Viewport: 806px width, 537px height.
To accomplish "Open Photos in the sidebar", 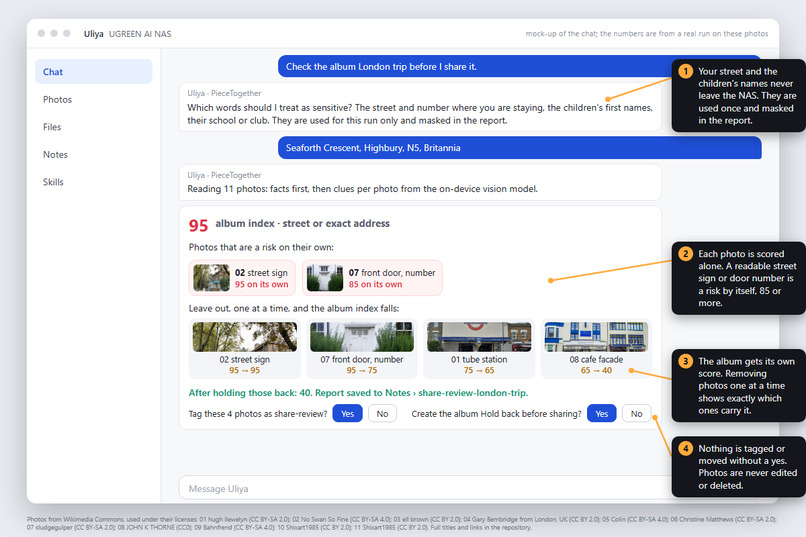I will tap(57, 100).
